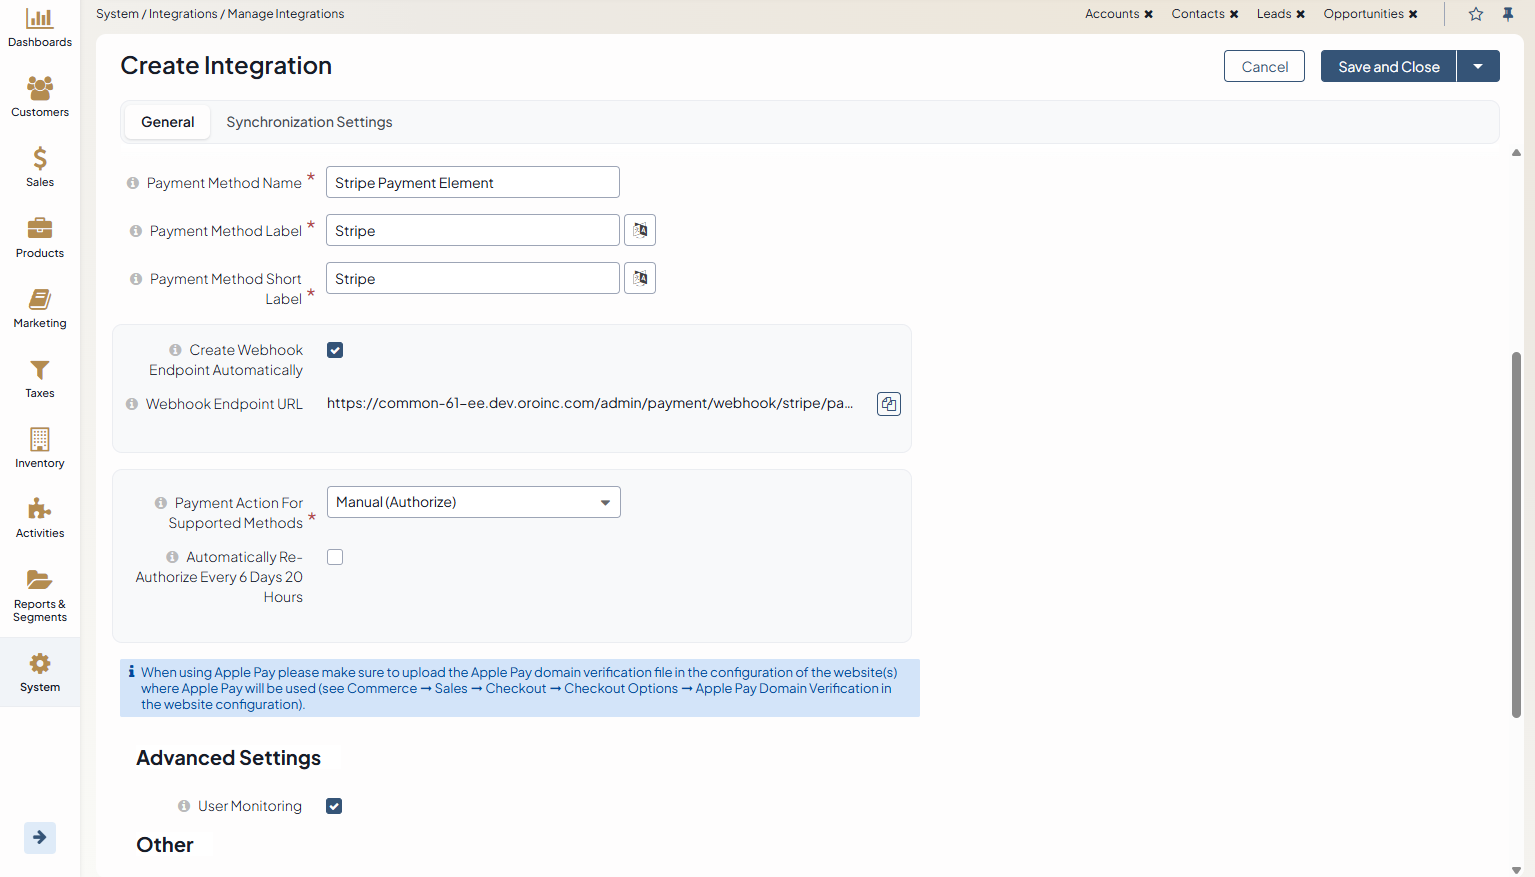The width and height of the screenshot is (1535, 877).
Task: Copy the Webhook Endpoint URL
Action: (888, 404)
